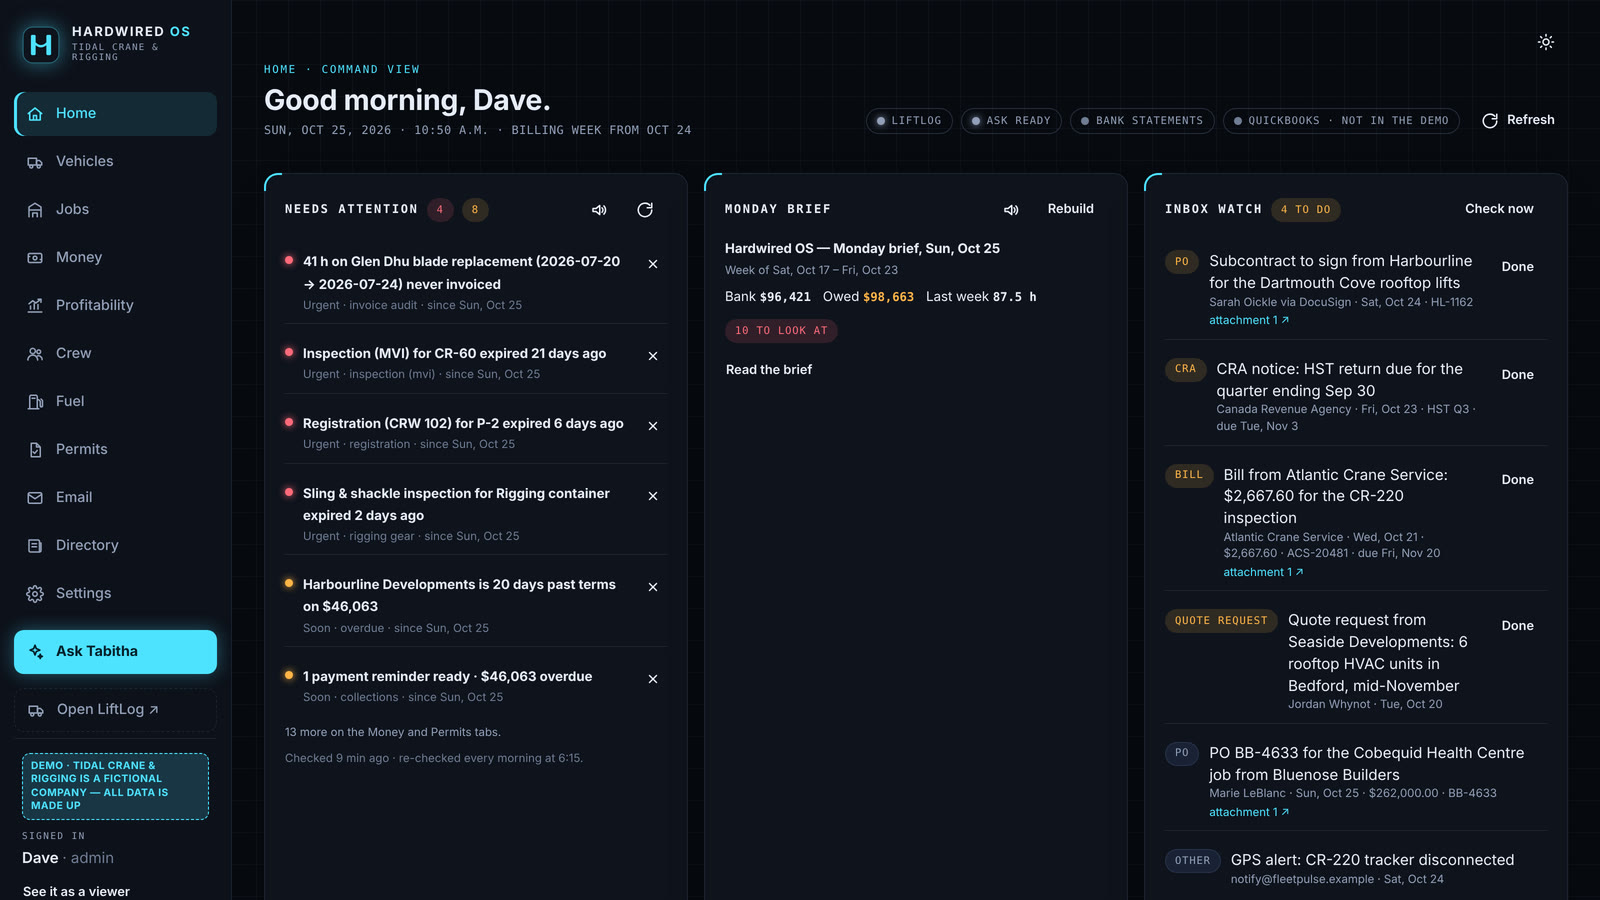Dismiss the payment reminder ready alert

[653, 679]
